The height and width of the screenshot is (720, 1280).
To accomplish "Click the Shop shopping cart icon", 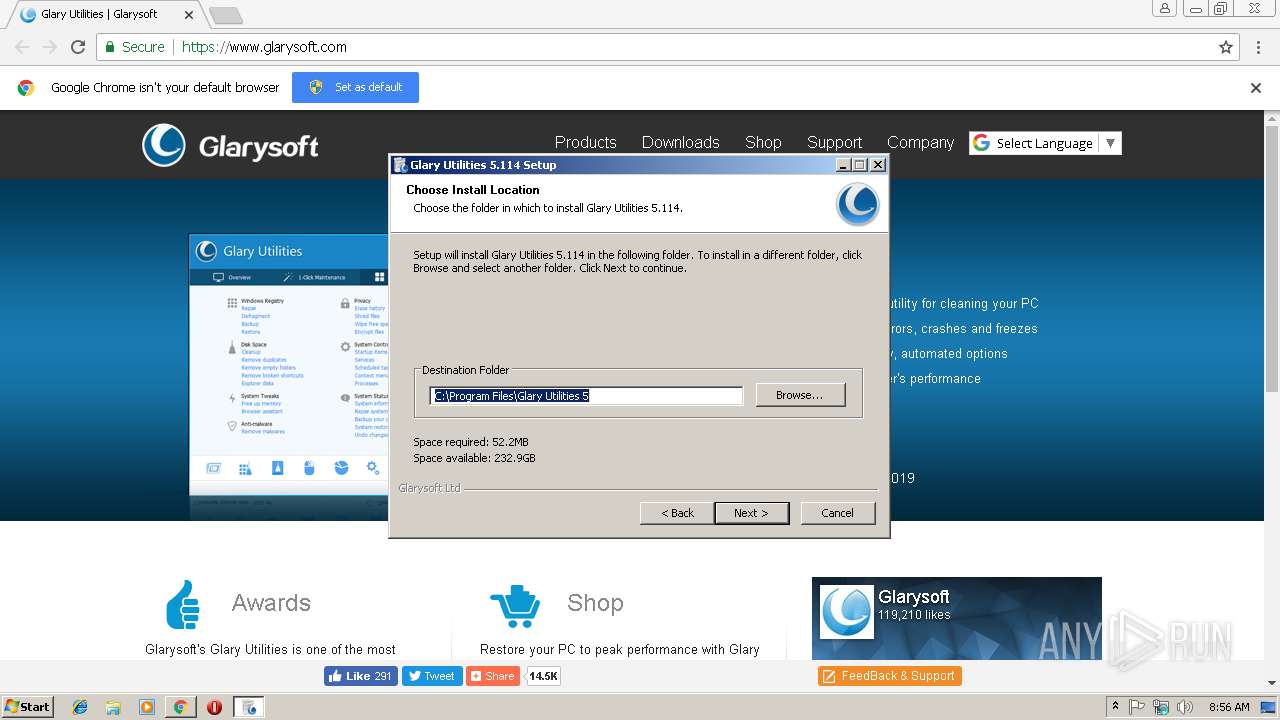I will [x=515, y=606].
